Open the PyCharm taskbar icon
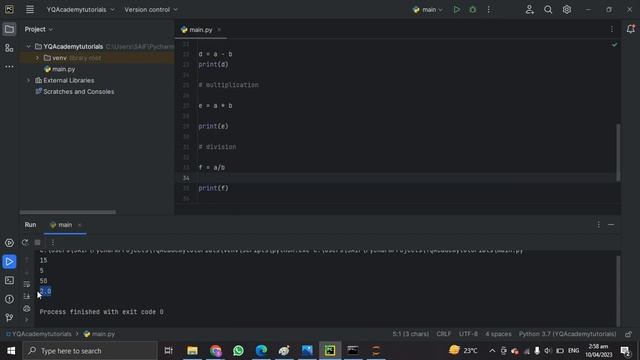The height and width of the screenshot is (360, 640). 330,351
